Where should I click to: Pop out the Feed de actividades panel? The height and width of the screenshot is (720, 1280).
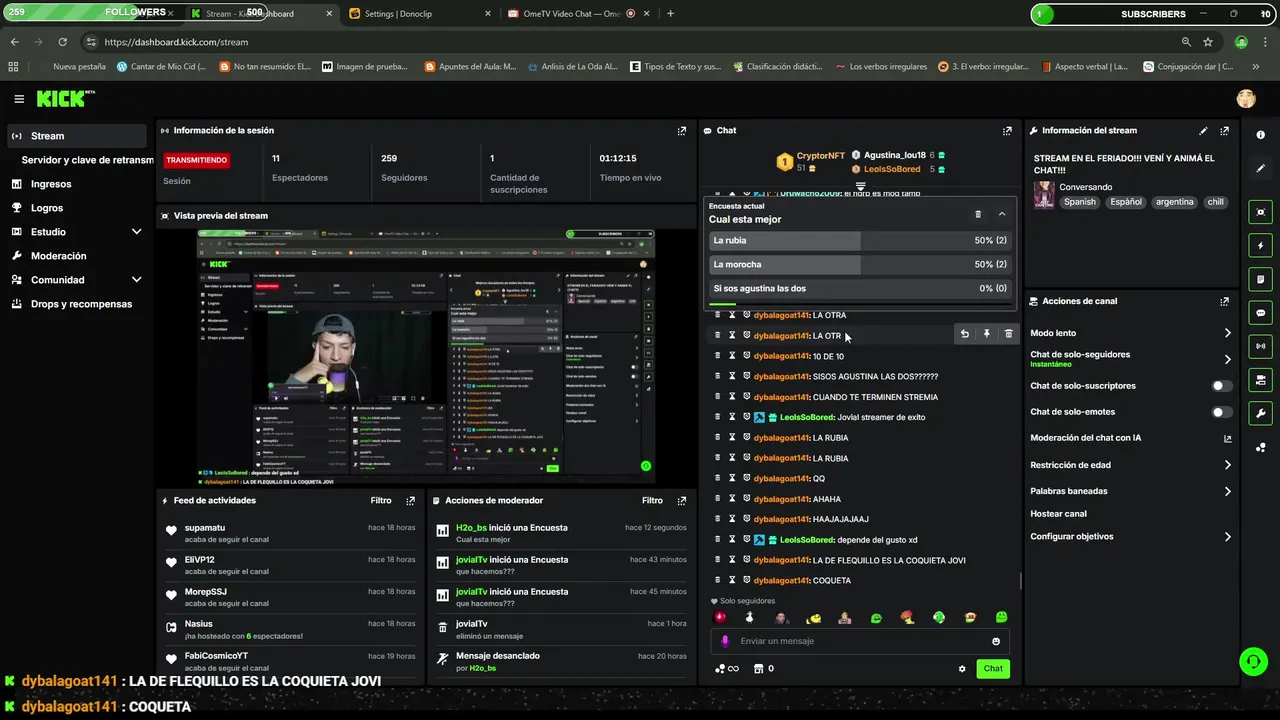pyautogui.click(x=410, y=501)
